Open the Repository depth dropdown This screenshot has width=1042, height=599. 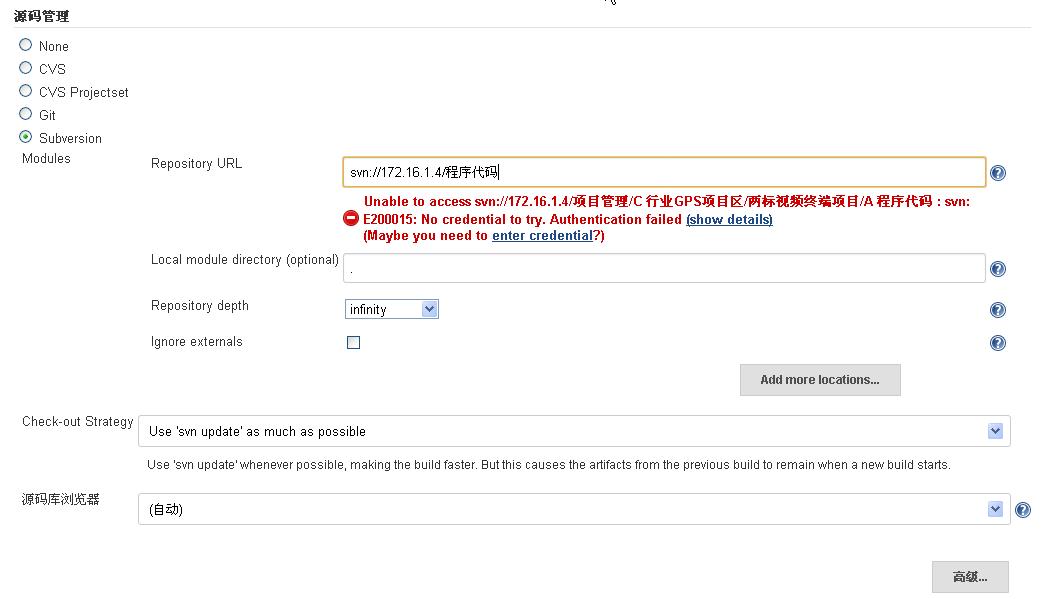392,309
